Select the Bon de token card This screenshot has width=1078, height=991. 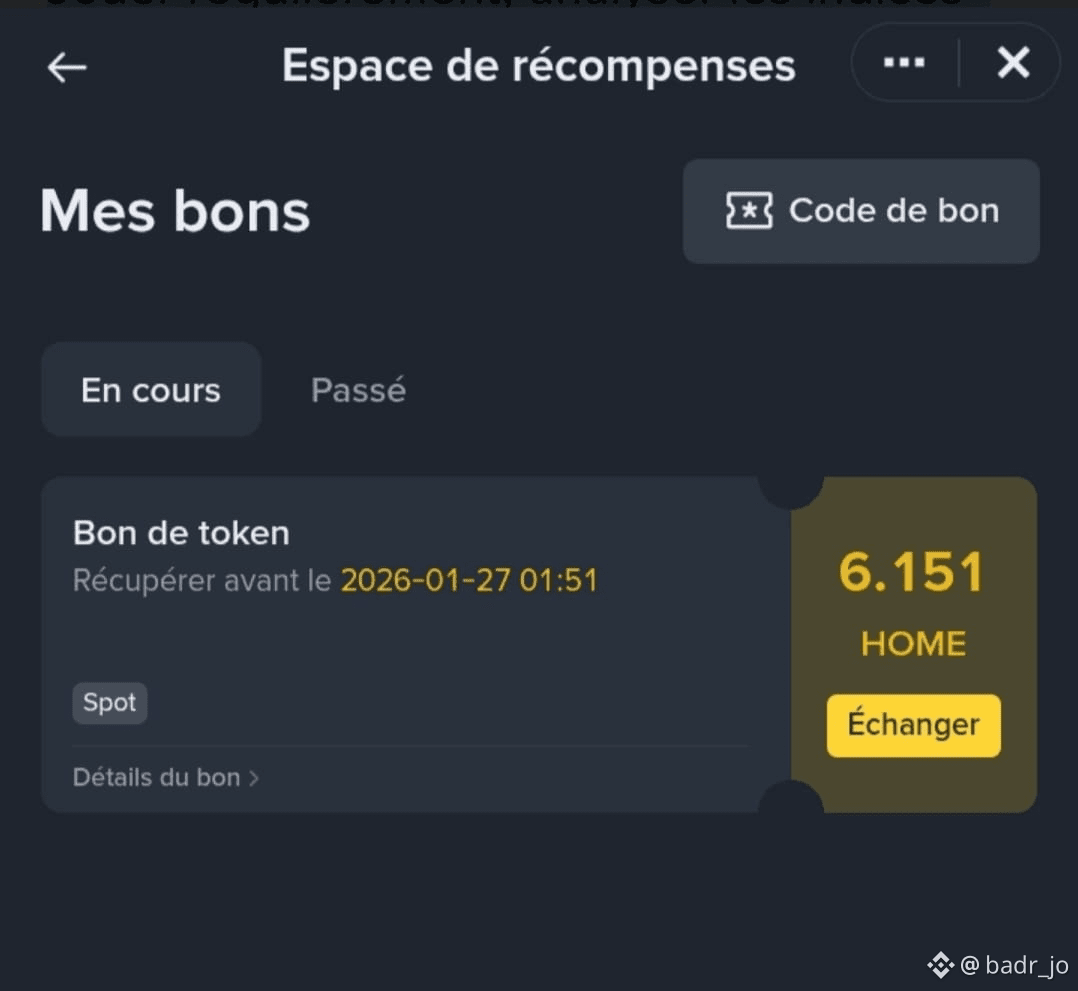click(x=400, y=640)
